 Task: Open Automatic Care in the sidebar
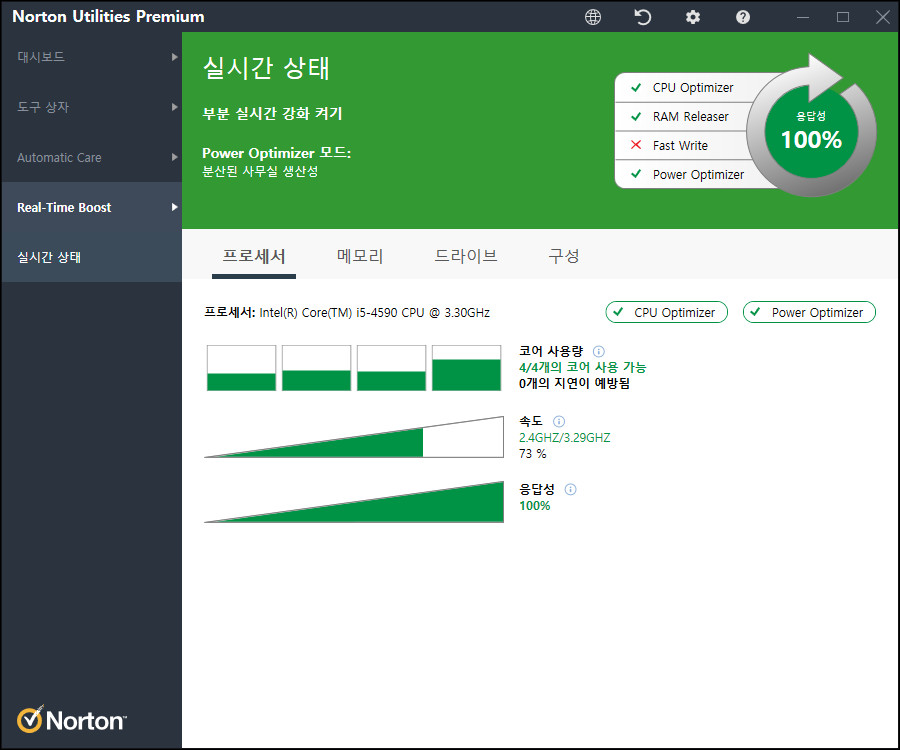click(x=91, y=157)
